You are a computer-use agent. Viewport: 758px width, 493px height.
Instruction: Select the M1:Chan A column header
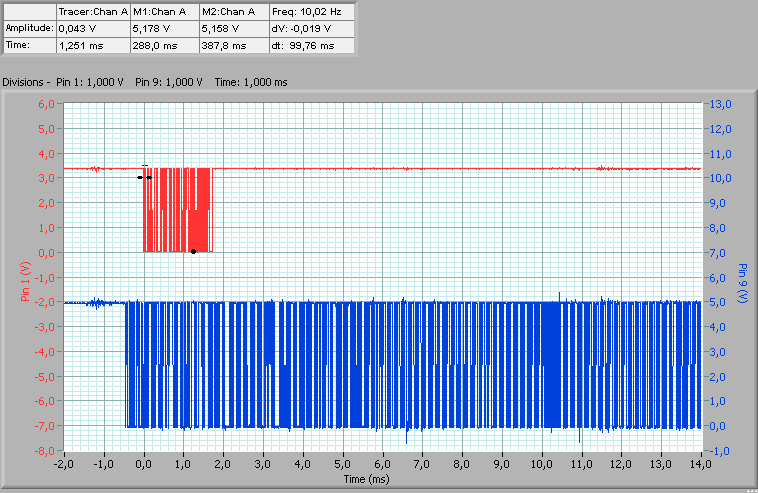tap(163, 11)
